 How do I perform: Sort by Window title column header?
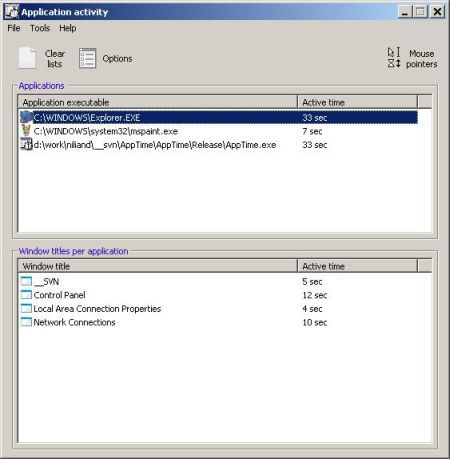157,266
